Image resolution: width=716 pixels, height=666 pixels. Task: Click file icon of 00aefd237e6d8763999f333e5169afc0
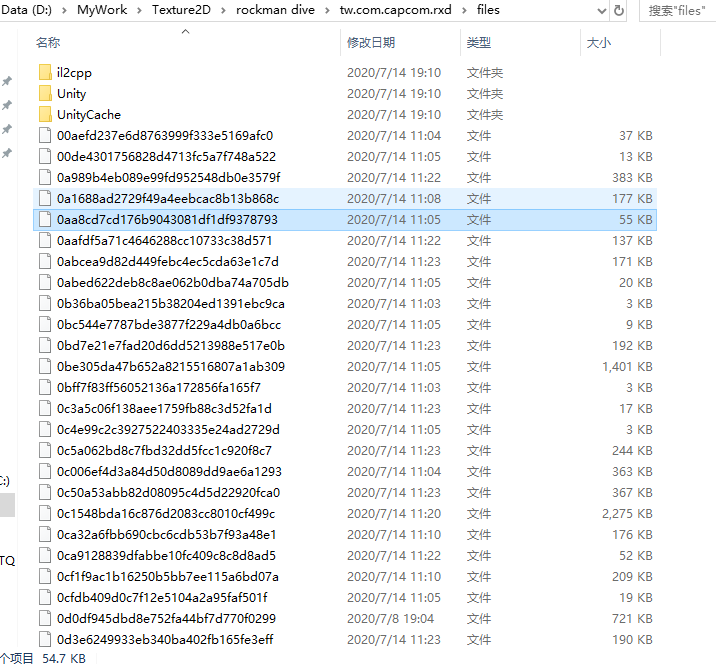pyautogui.click(x=45, y=135)
